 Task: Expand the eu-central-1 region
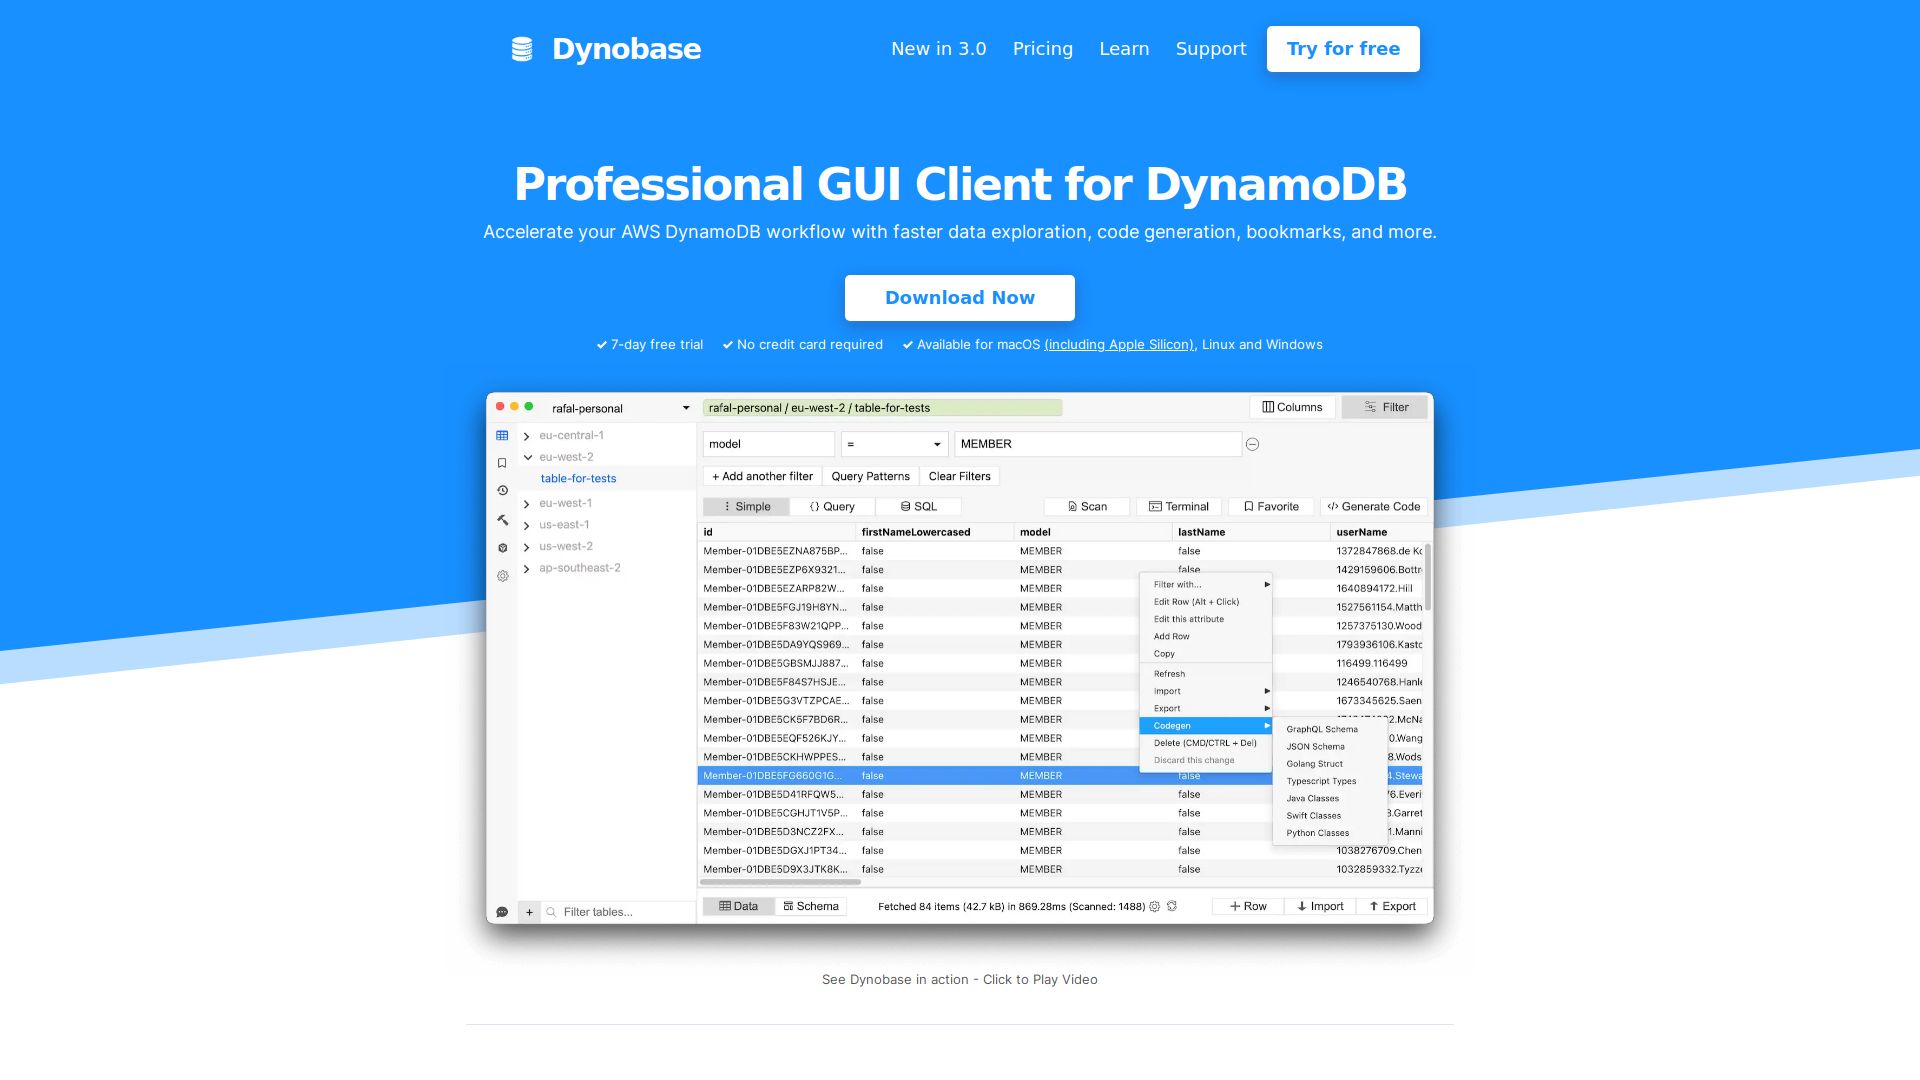(526, 436)
